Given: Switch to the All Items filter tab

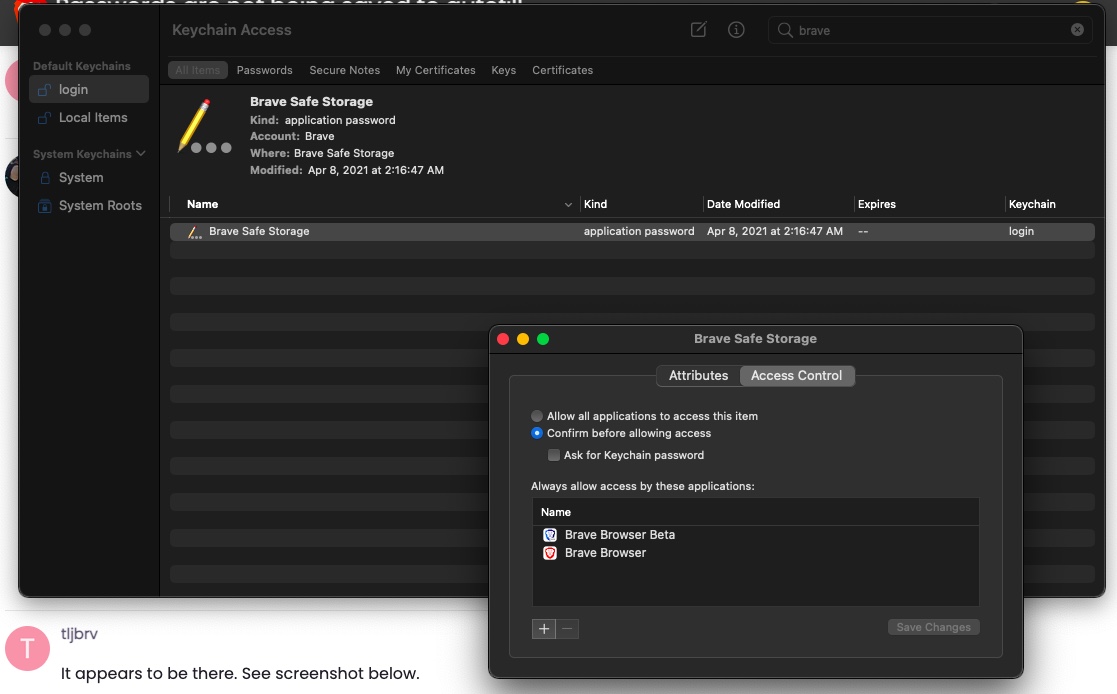Looking at the screenshot, I should point(197,70).
